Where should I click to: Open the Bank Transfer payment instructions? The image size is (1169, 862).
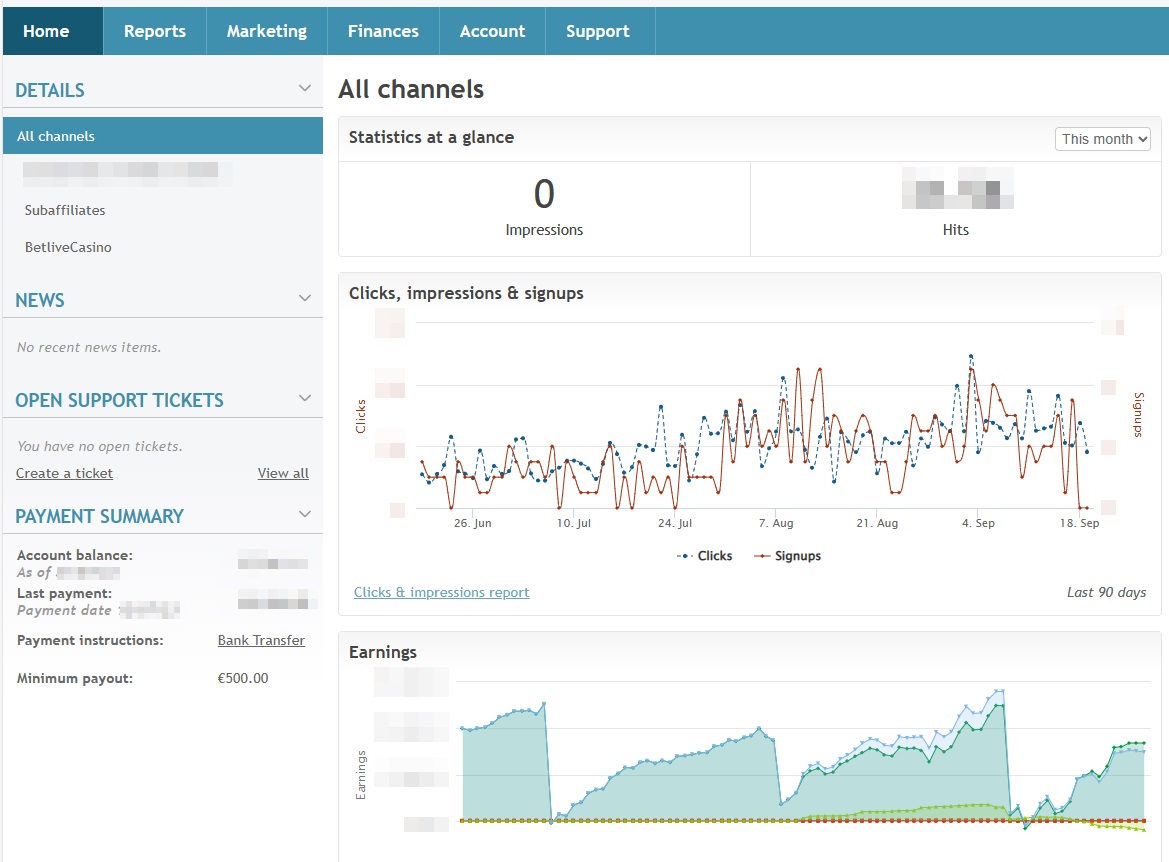261,640
